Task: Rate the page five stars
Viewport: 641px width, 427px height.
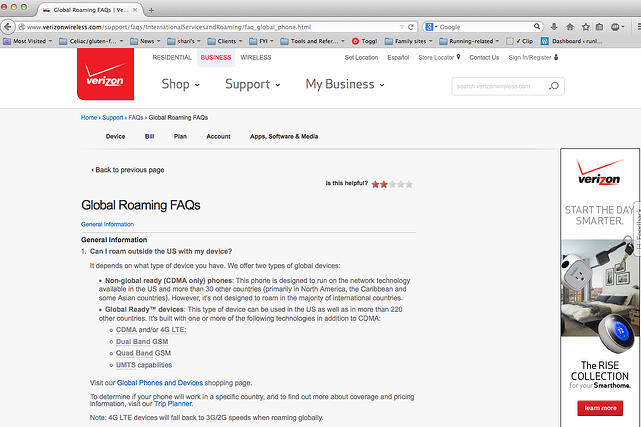Action: point(409,184)
